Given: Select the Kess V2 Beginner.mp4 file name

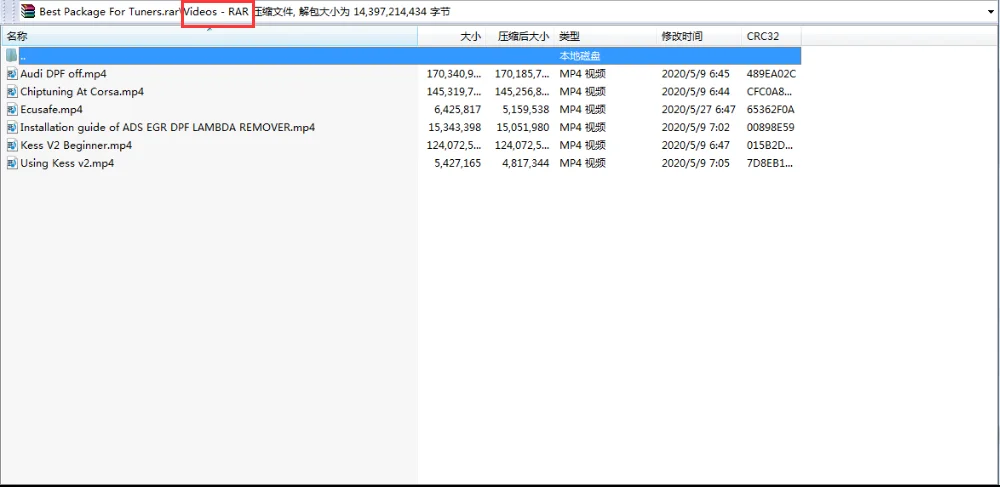Looking at the screenshot, I should point(76,145).
